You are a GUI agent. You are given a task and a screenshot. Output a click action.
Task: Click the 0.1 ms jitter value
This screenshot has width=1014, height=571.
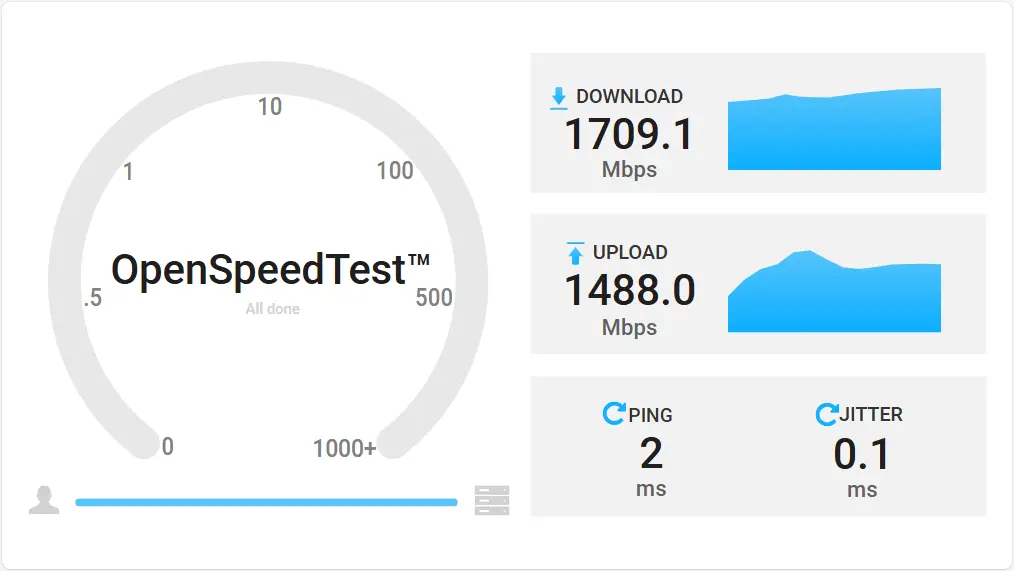(862, 454)
